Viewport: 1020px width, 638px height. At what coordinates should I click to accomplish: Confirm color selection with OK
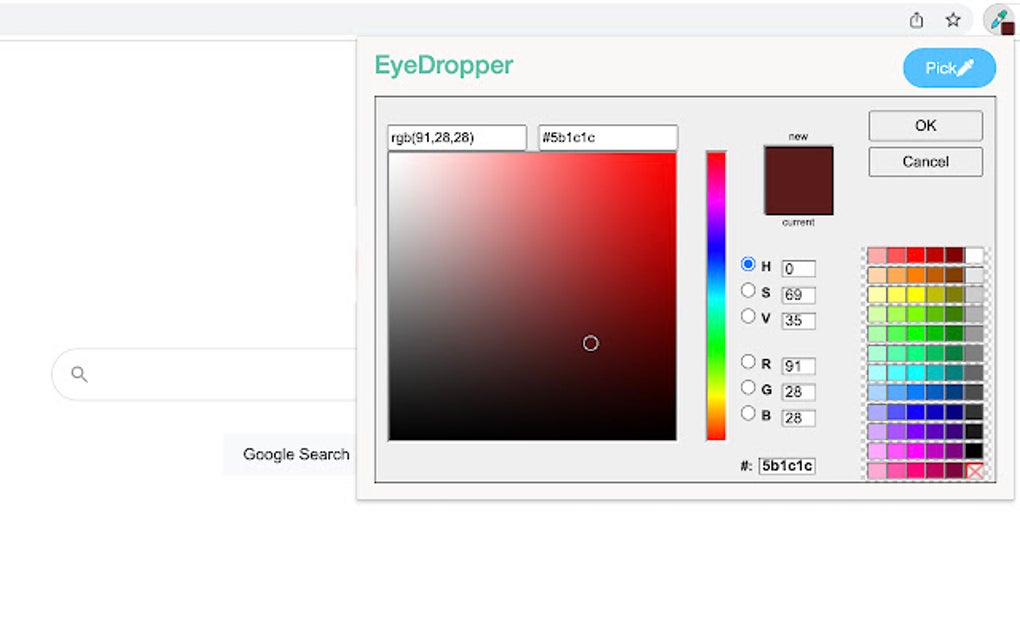[x=924, y=125]
